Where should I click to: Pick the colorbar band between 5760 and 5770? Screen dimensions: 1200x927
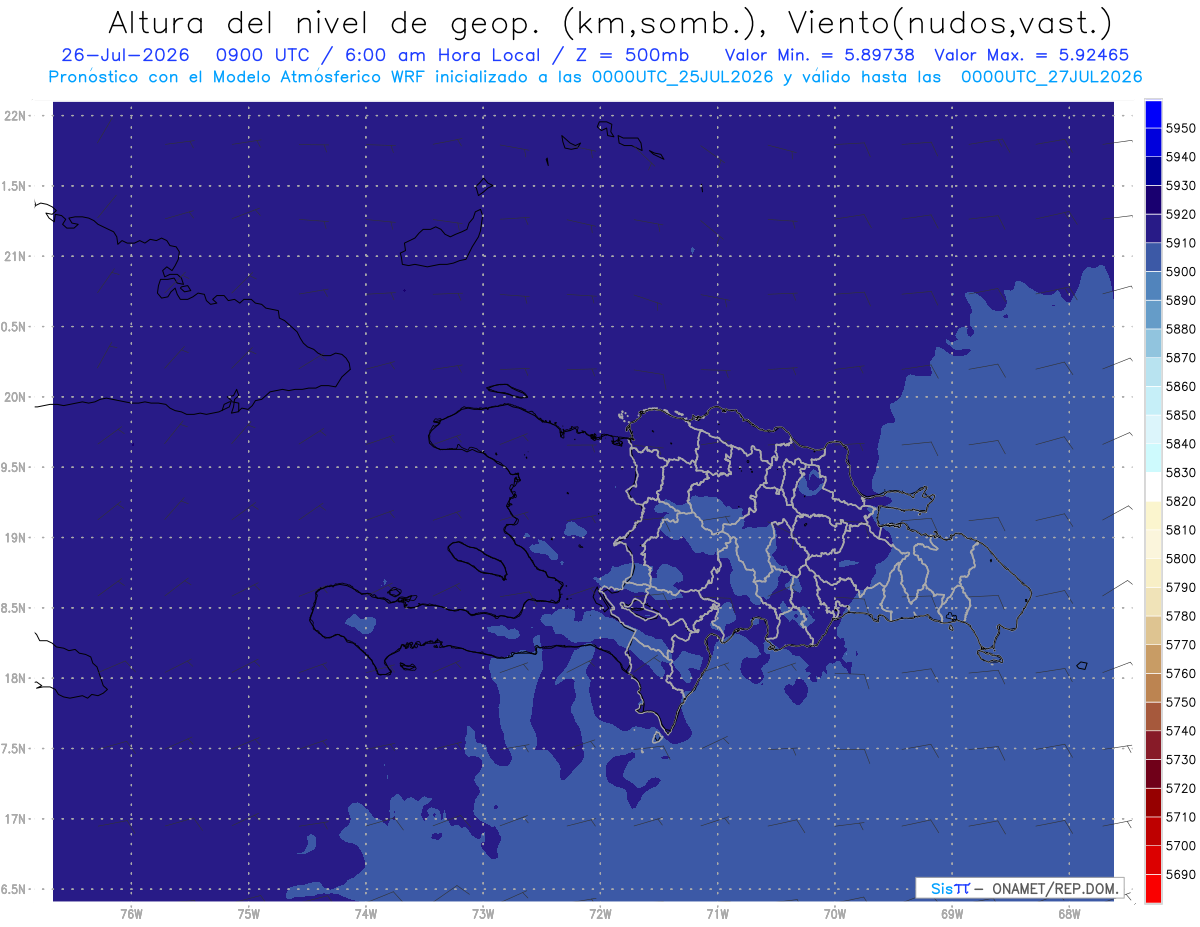[x=1153, y=659]
